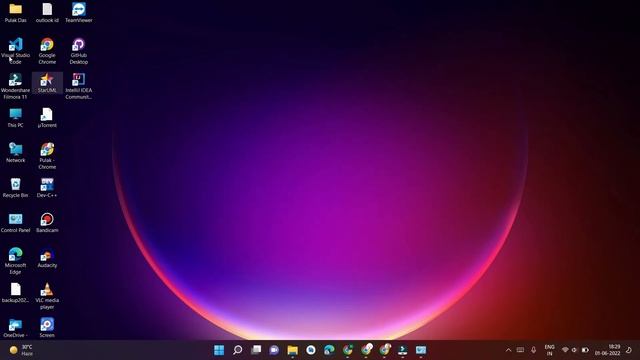Image resolution: width=640 pixels, height=360 pixels.
Task: Open File Explorer from the taskbar
Action: [x=293, y=350]
